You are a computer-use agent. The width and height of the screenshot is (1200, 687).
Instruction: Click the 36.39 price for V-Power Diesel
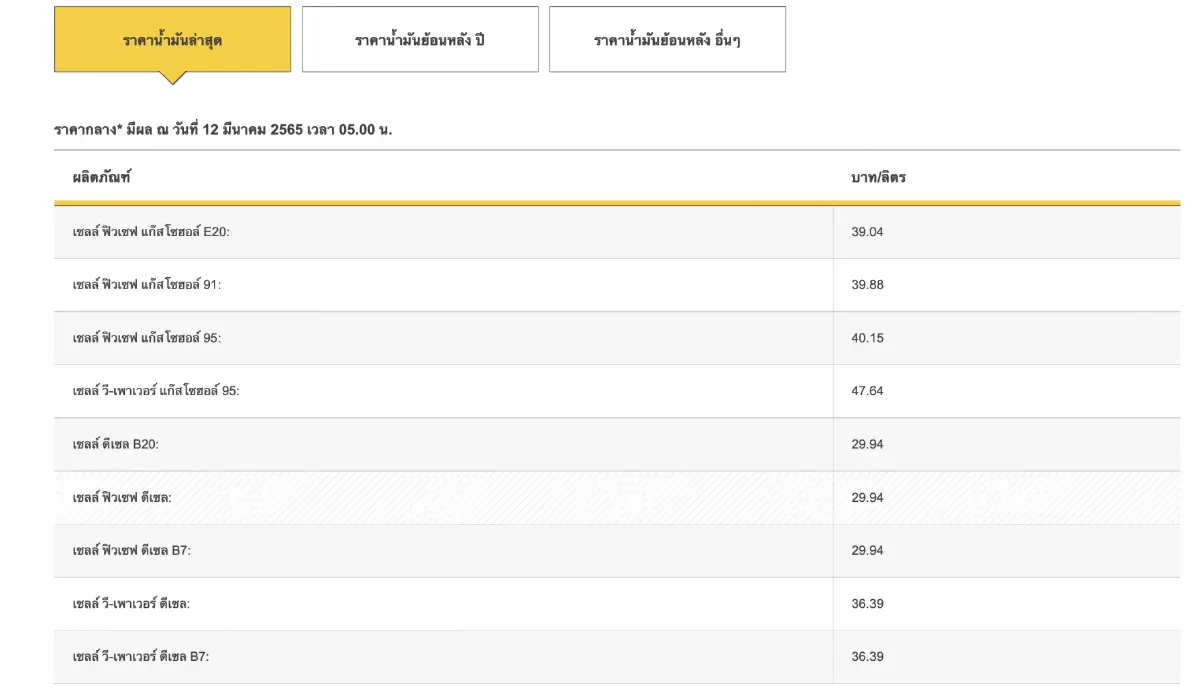[867, 603]
